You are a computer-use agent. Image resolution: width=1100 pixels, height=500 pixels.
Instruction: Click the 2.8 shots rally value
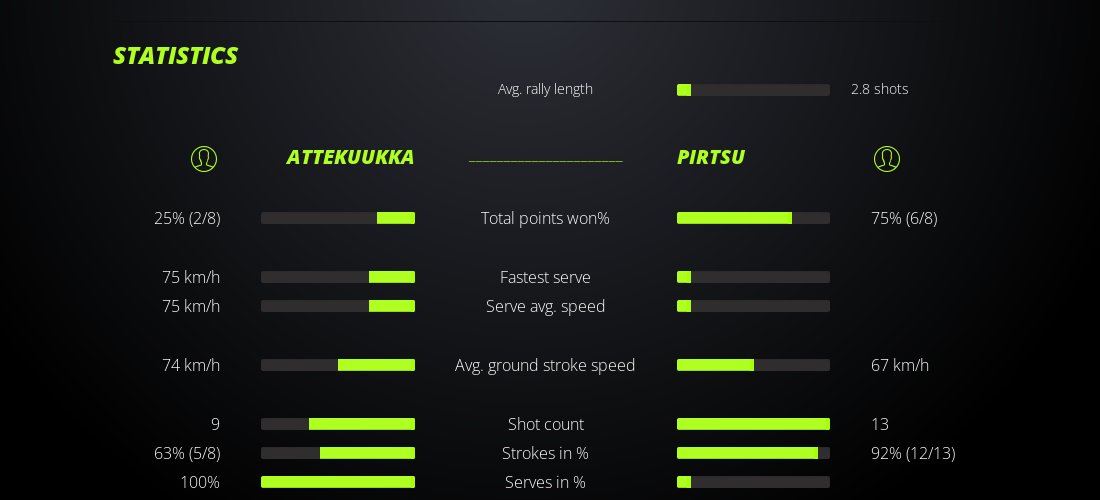[x=879, y=89]
